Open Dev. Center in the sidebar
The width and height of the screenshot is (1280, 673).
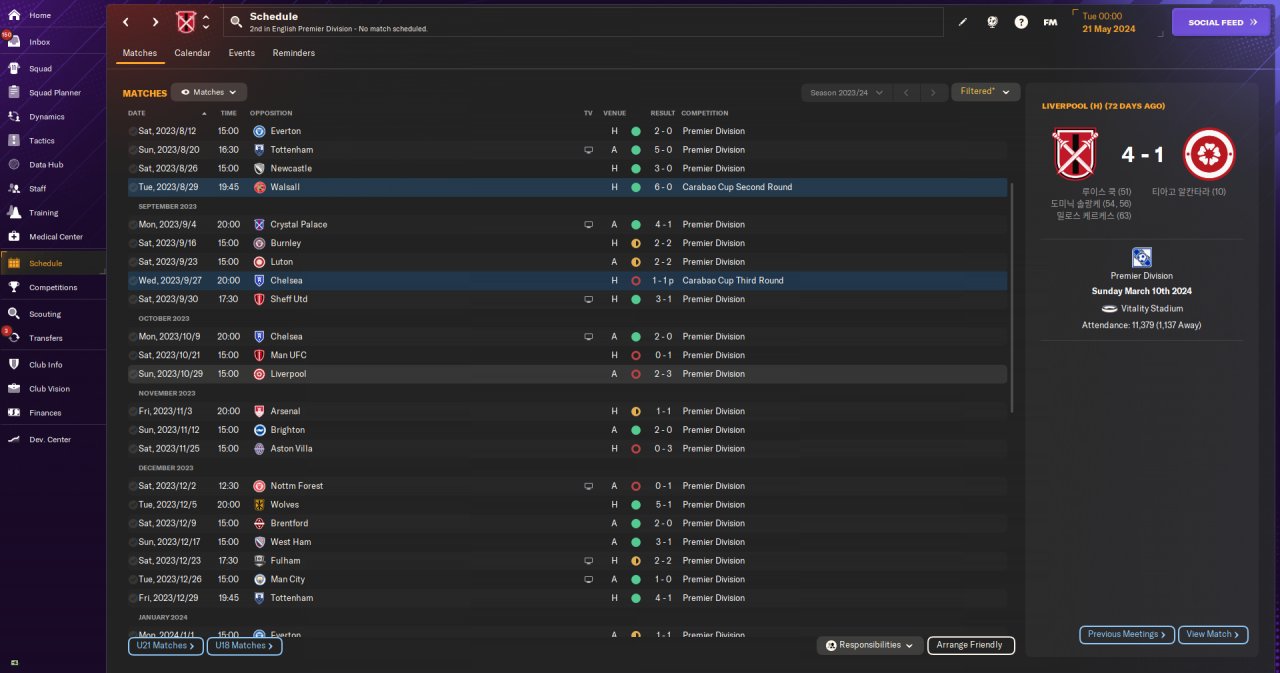53,440
